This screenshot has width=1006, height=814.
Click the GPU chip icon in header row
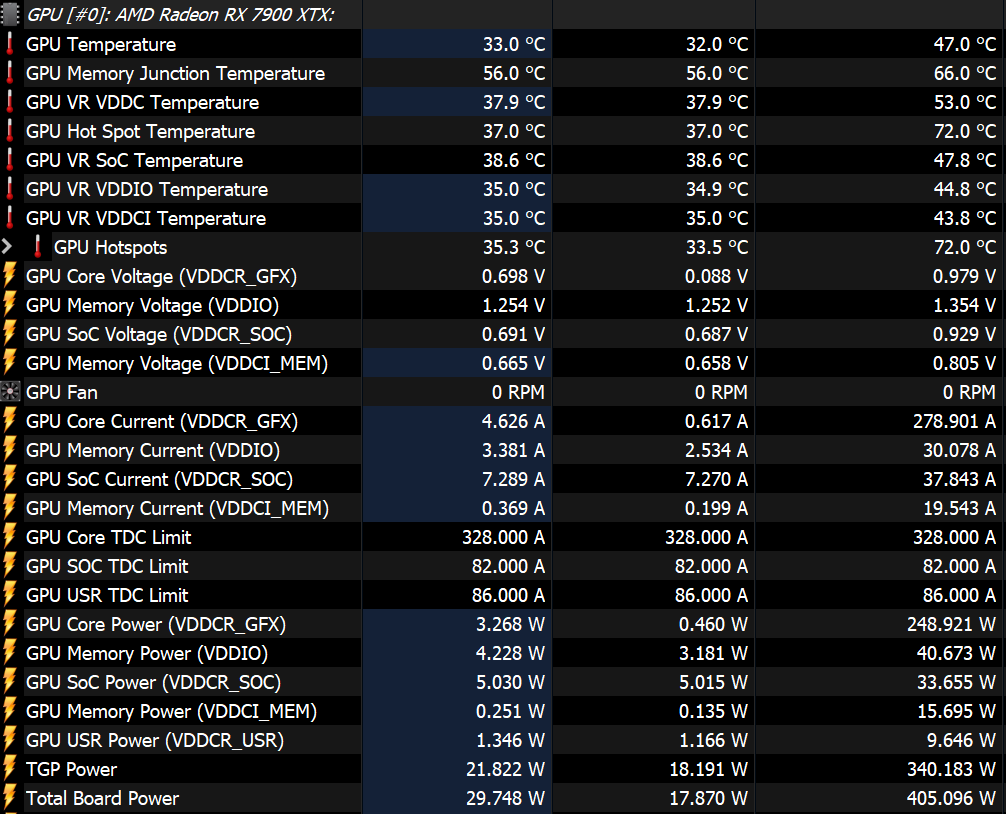[x=10, y=14]
